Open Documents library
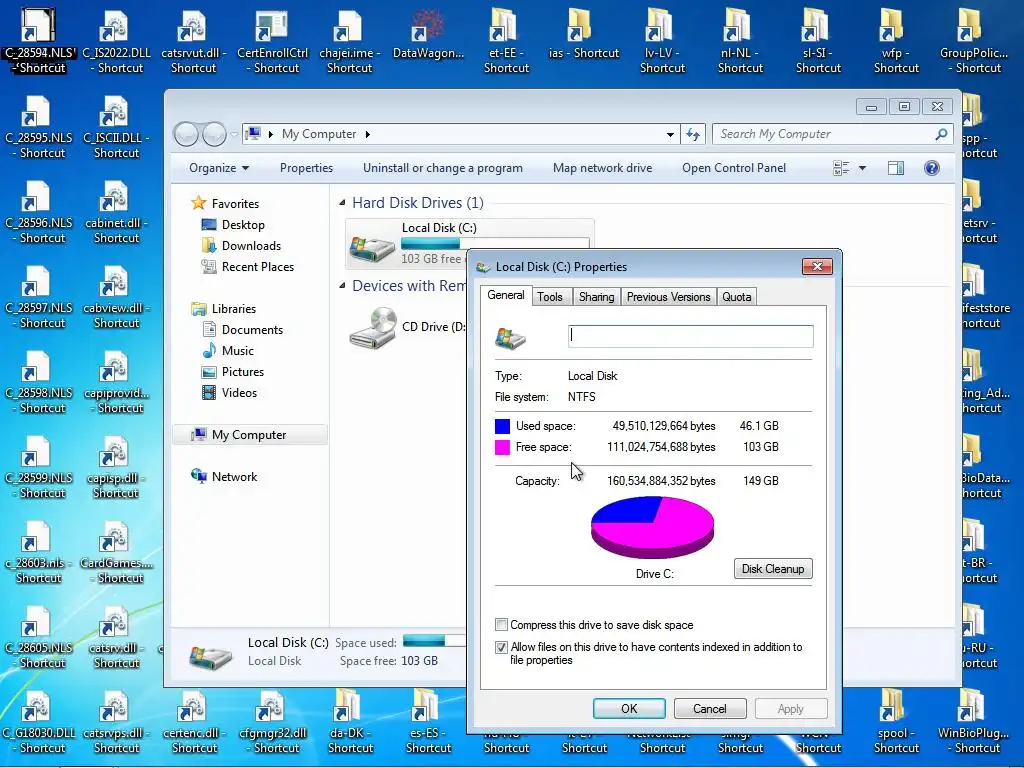 point(242,330)
